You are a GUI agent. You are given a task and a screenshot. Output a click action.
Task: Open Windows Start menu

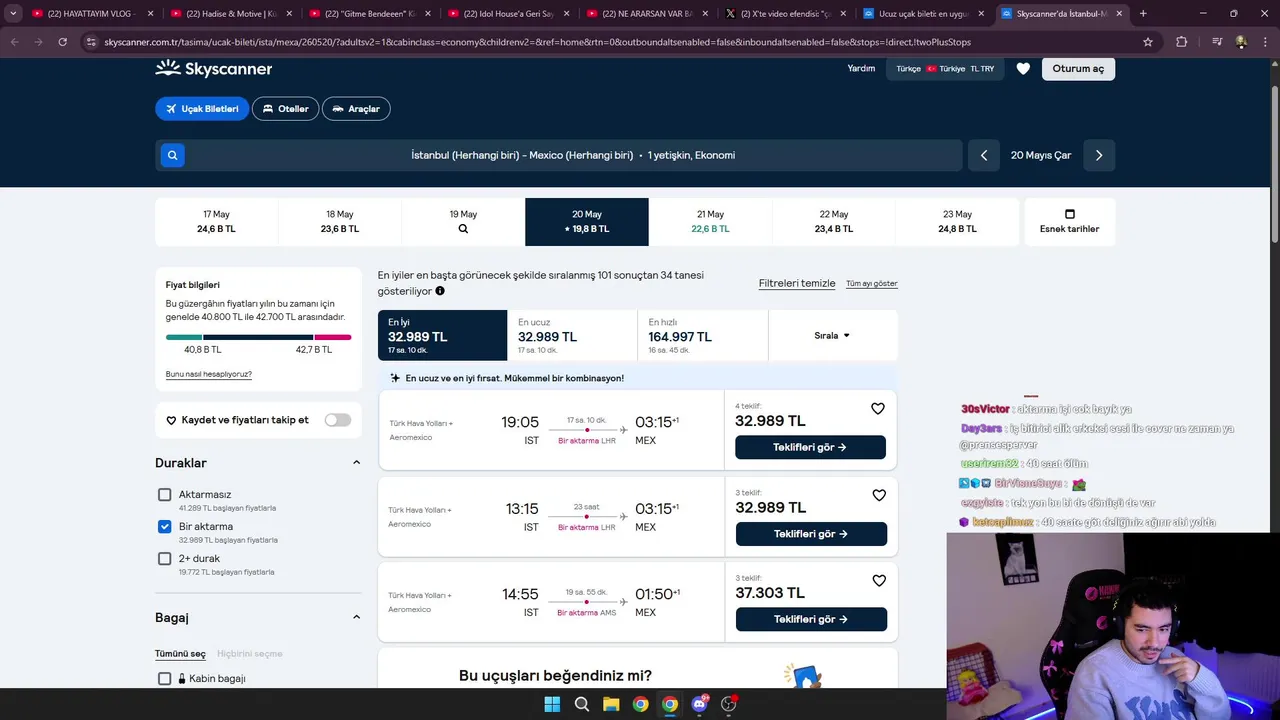tap(552, 704)
